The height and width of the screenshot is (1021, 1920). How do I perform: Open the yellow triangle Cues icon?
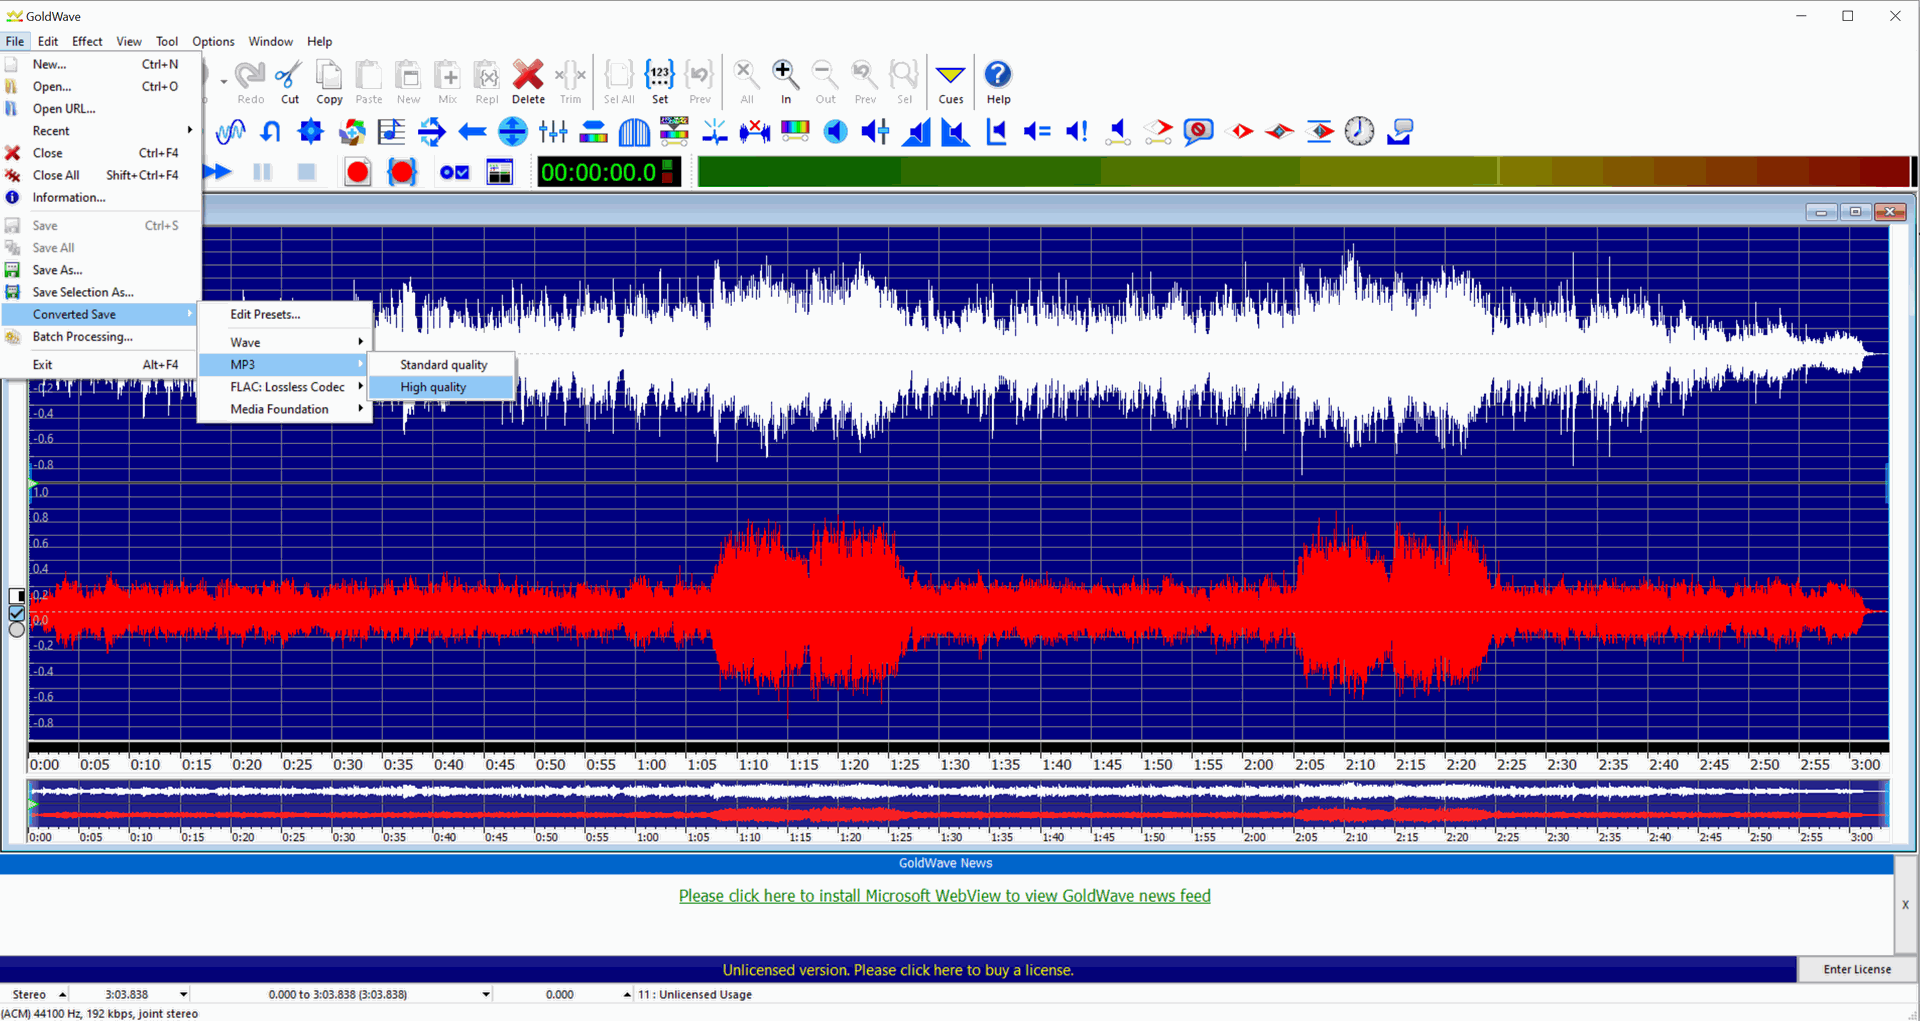(x=950, y=82)
